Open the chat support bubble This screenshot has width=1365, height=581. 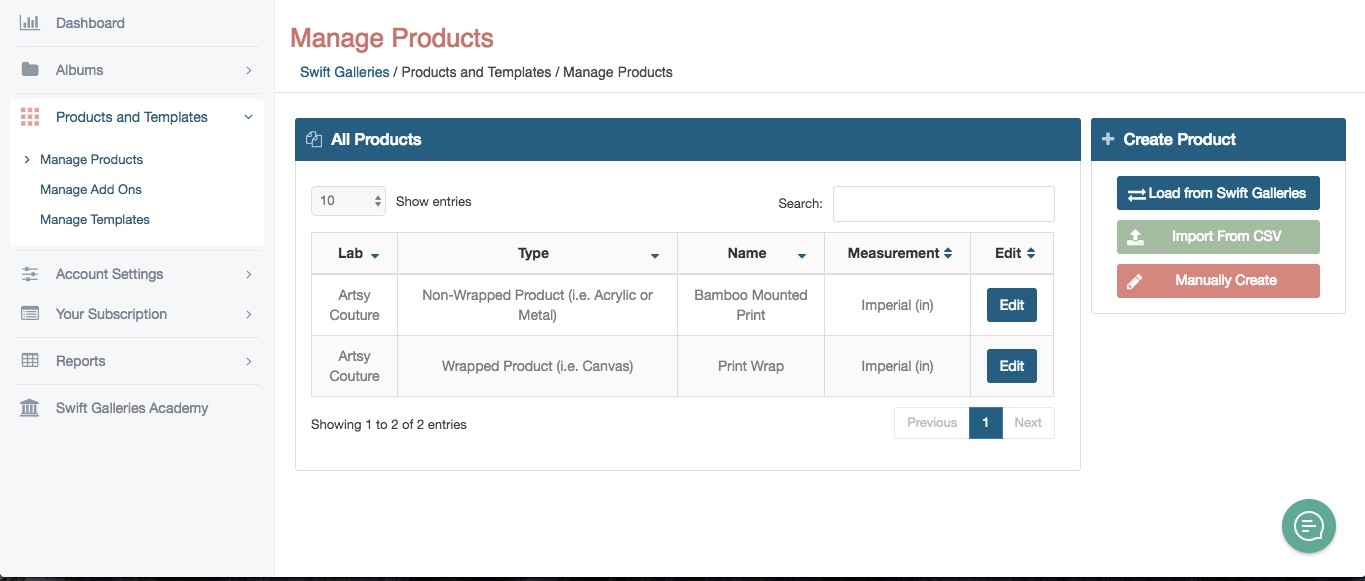(1309, 526)
